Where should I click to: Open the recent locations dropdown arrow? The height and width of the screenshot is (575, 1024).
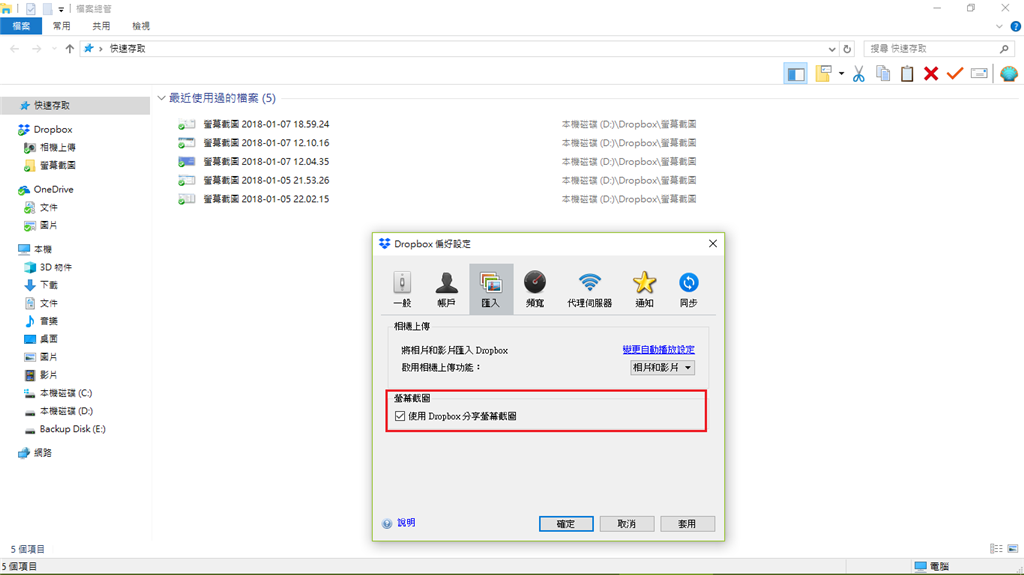54,49
